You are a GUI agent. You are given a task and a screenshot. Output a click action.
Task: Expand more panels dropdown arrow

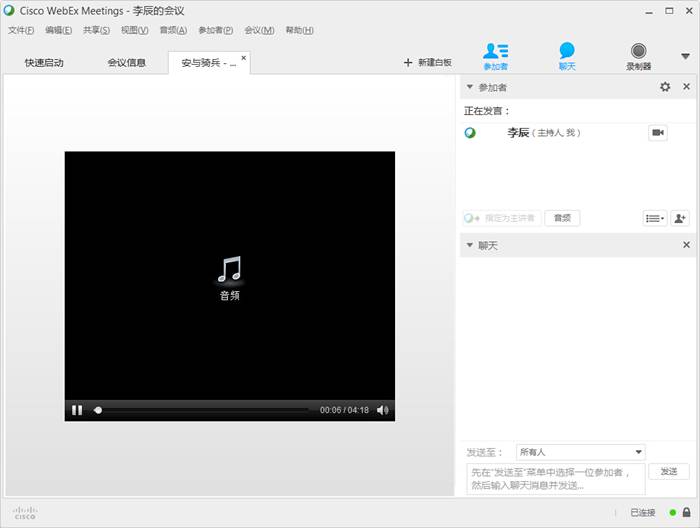[x=685, y=56]
